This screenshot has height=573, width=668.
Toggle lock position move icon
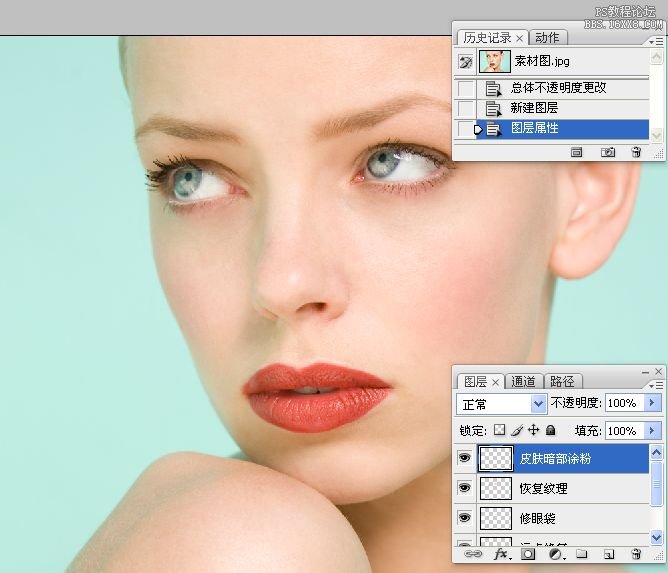[x=533, y=430]
